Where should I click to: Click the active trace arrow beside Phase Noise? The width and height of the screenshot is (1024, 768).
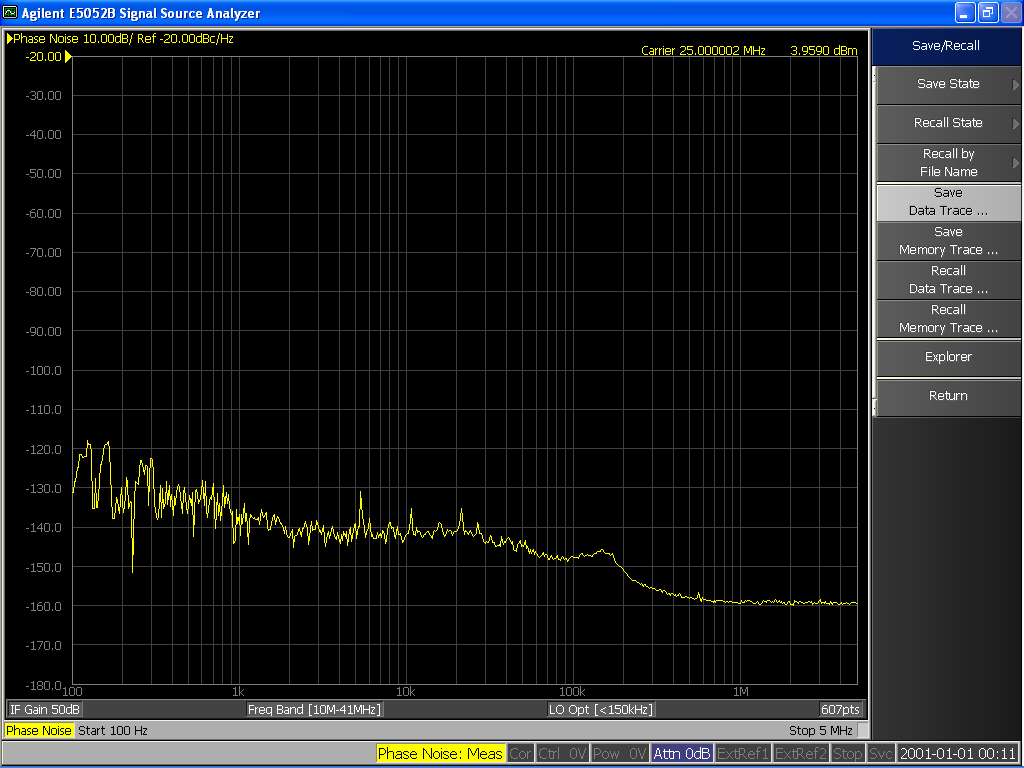(9, 39)
